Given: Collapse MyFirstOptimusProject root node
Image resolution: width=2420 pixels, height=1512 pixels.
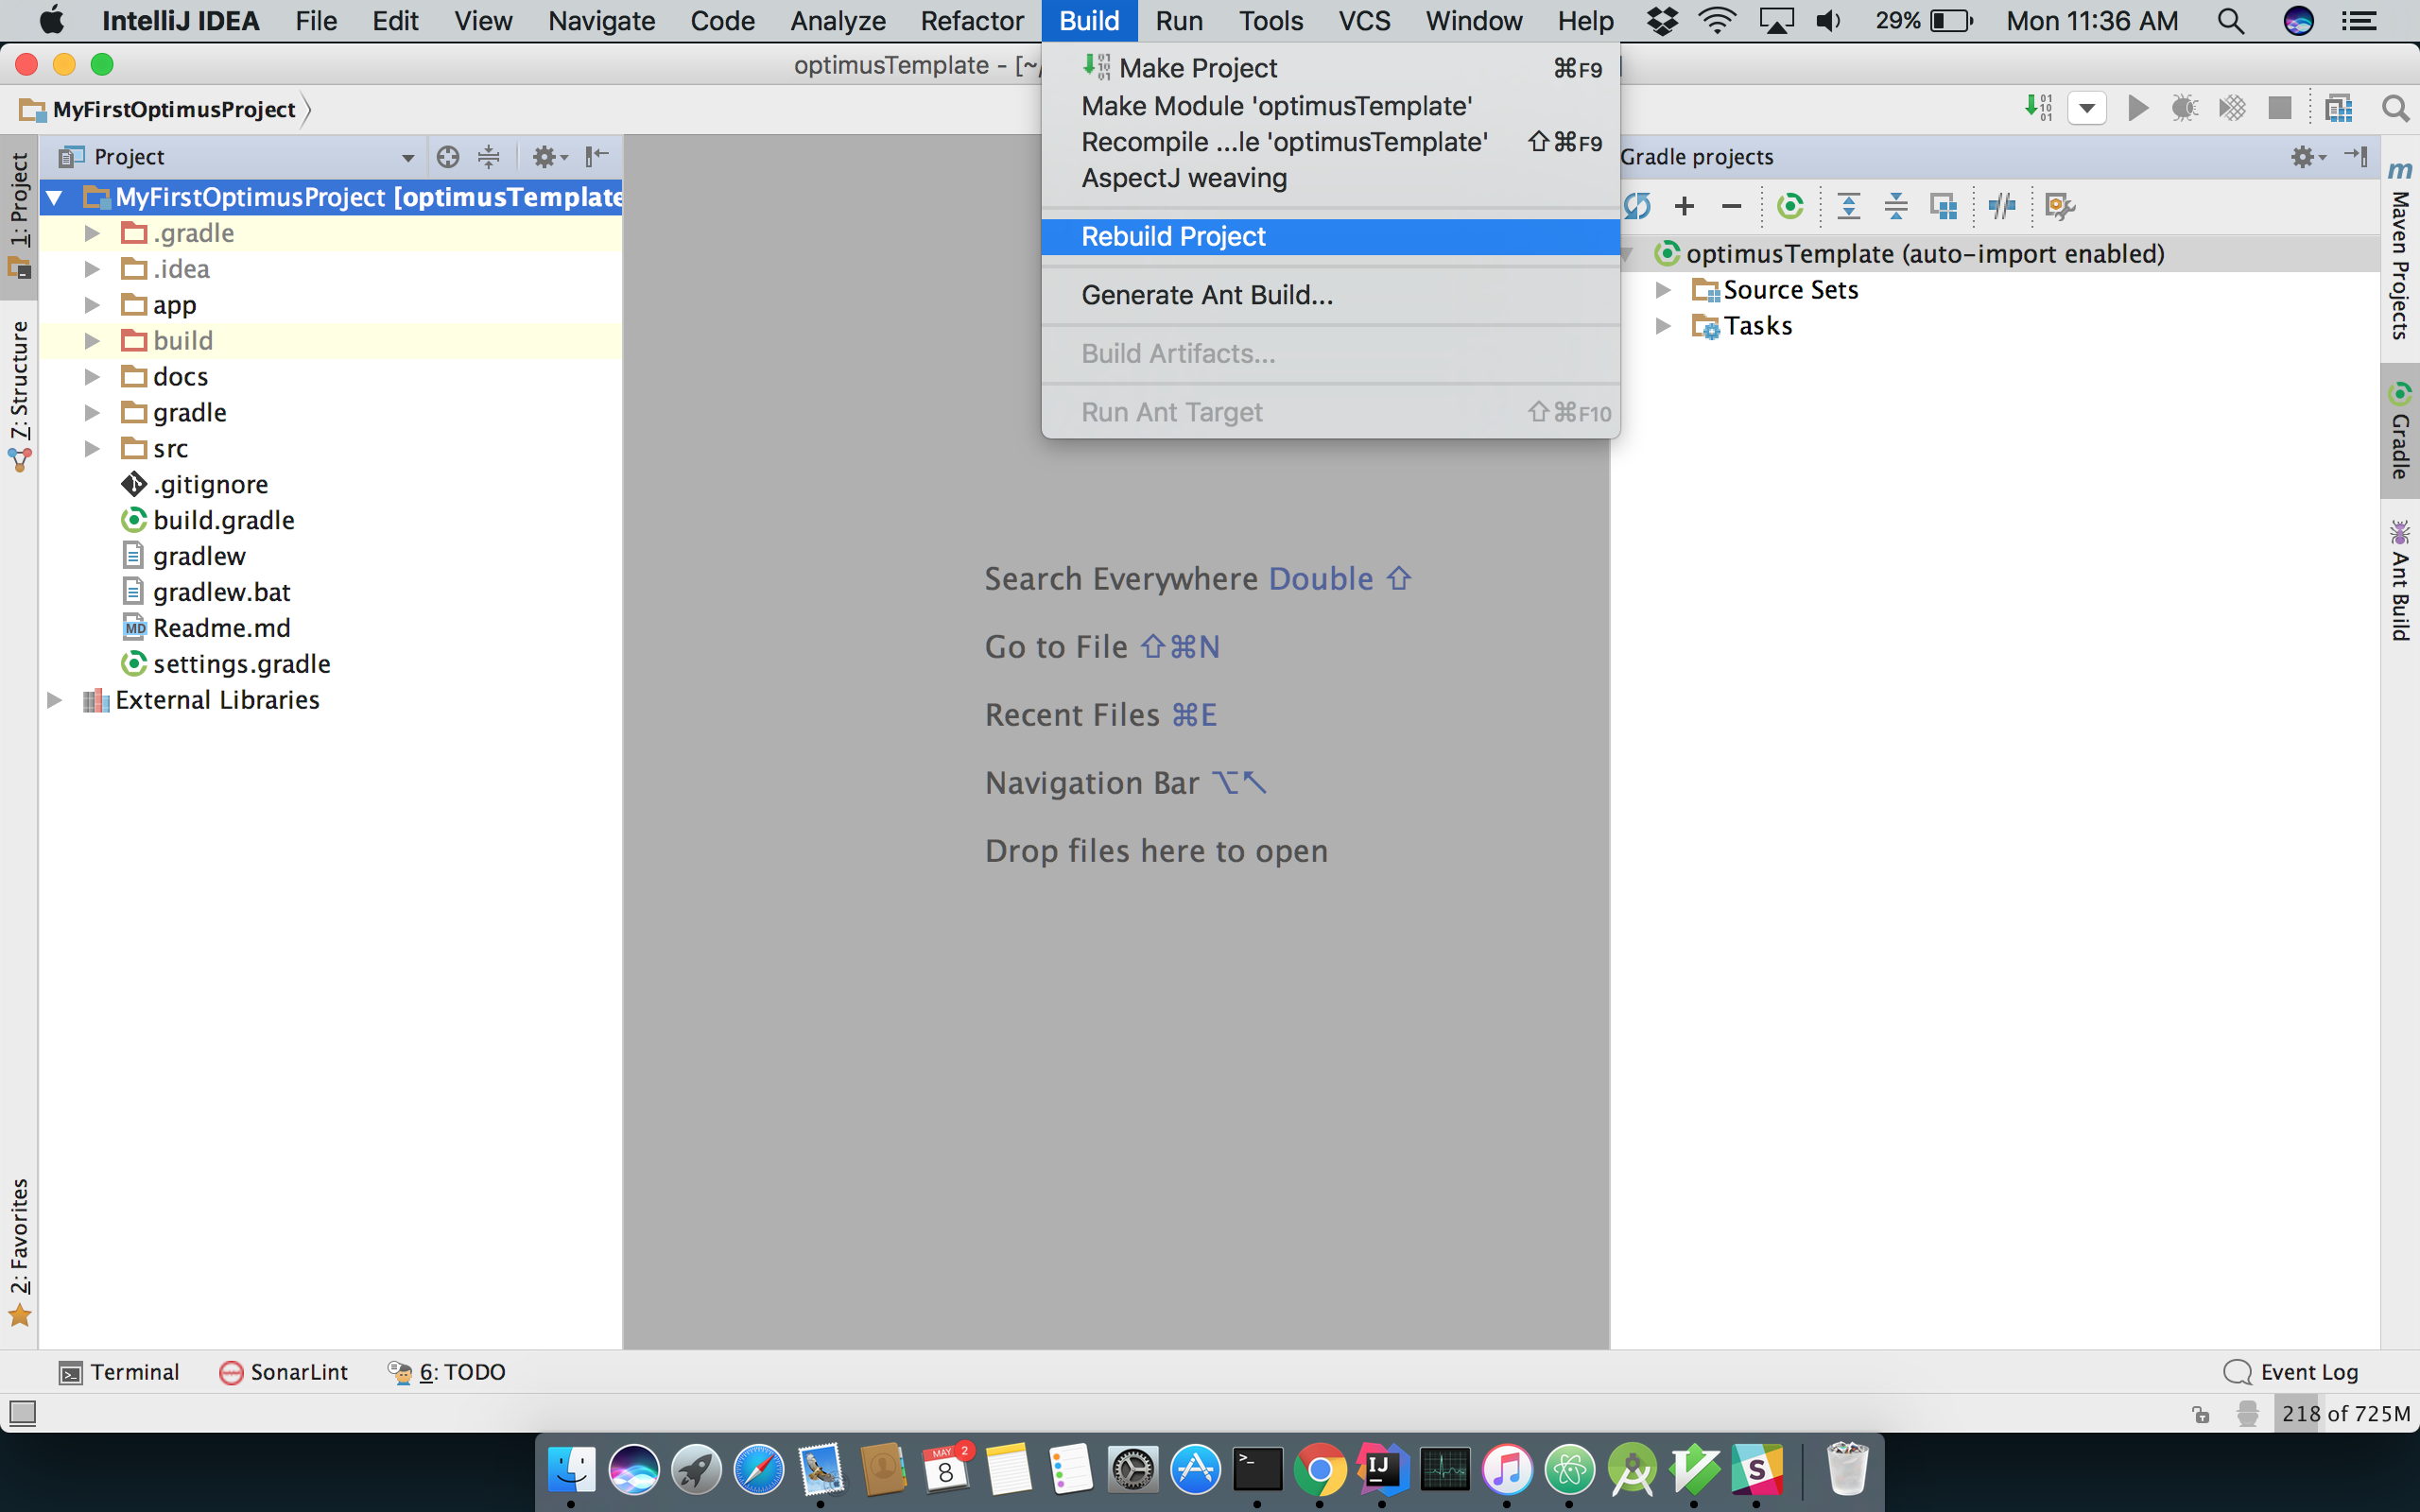Looking at the screenshot, I should tap(55, 197).
